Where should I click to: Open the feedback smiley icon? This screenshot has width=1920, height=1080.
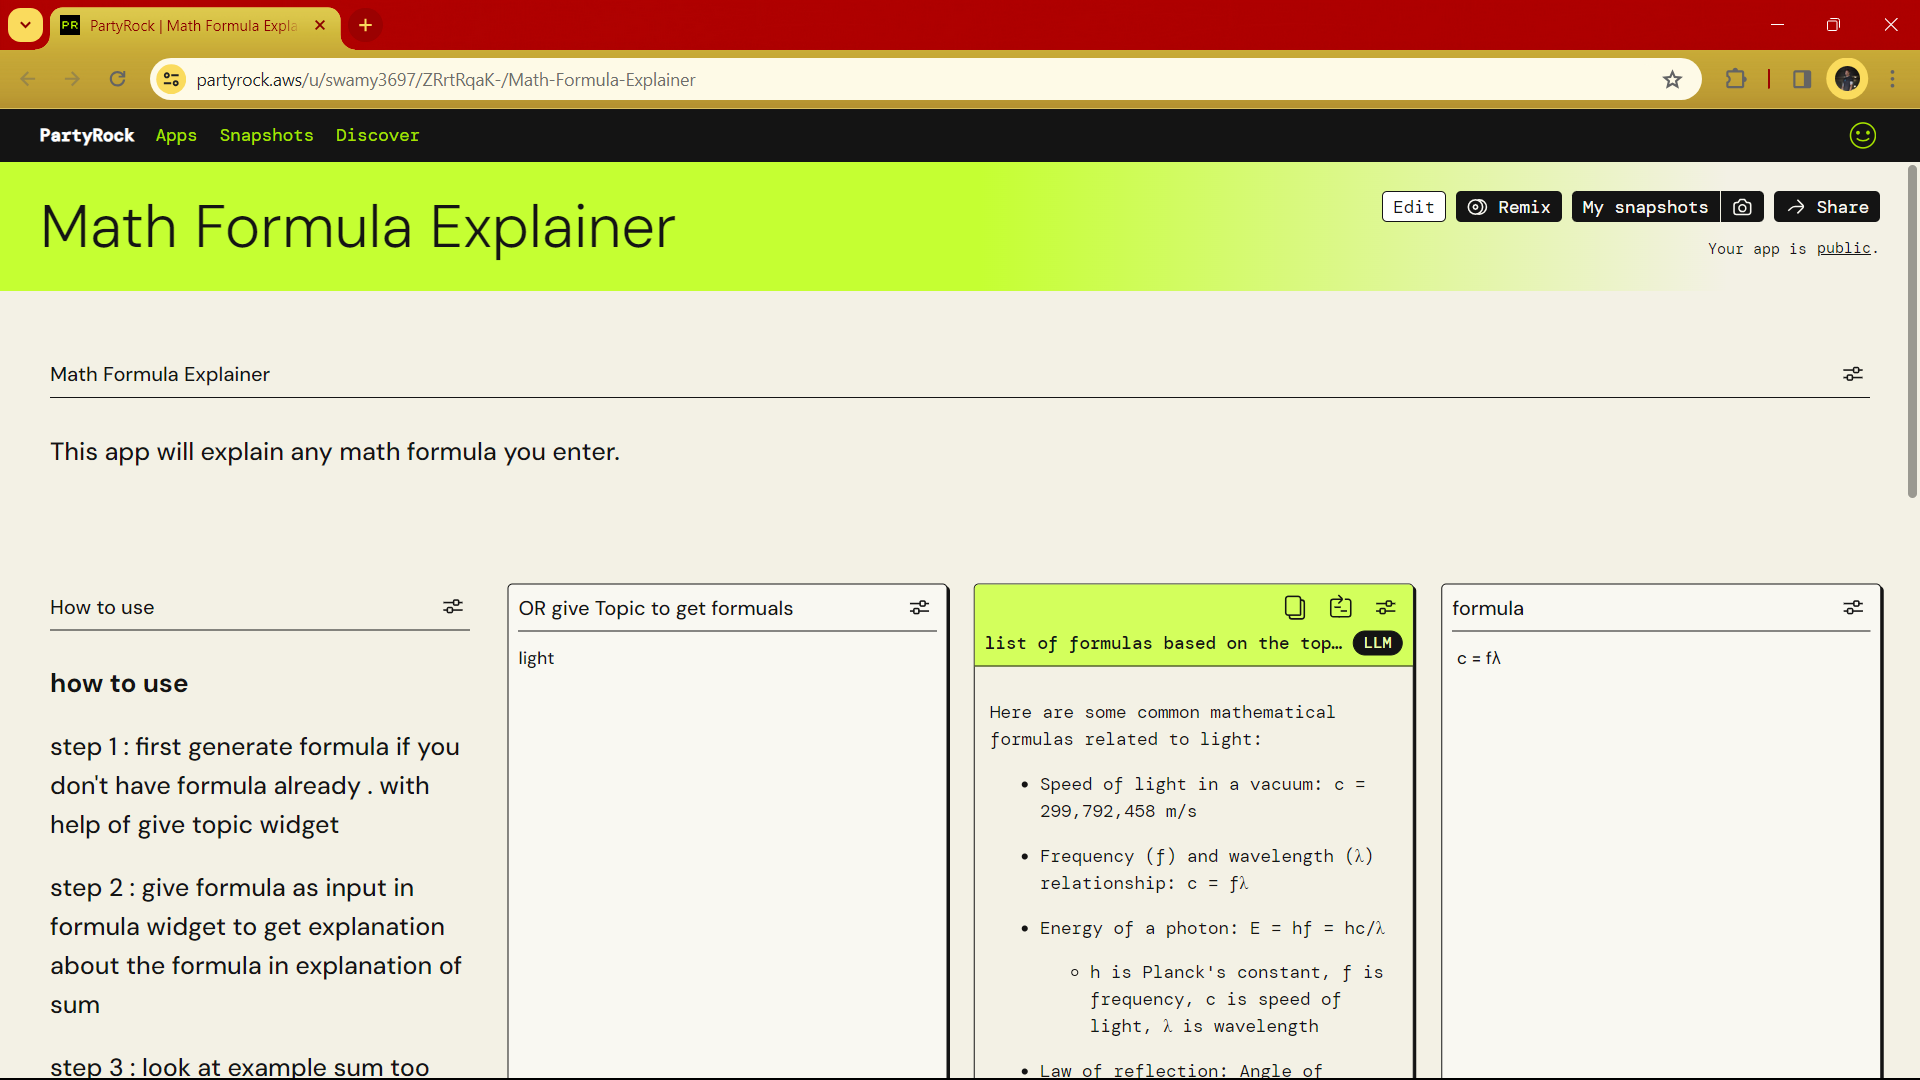point(1862,135)
